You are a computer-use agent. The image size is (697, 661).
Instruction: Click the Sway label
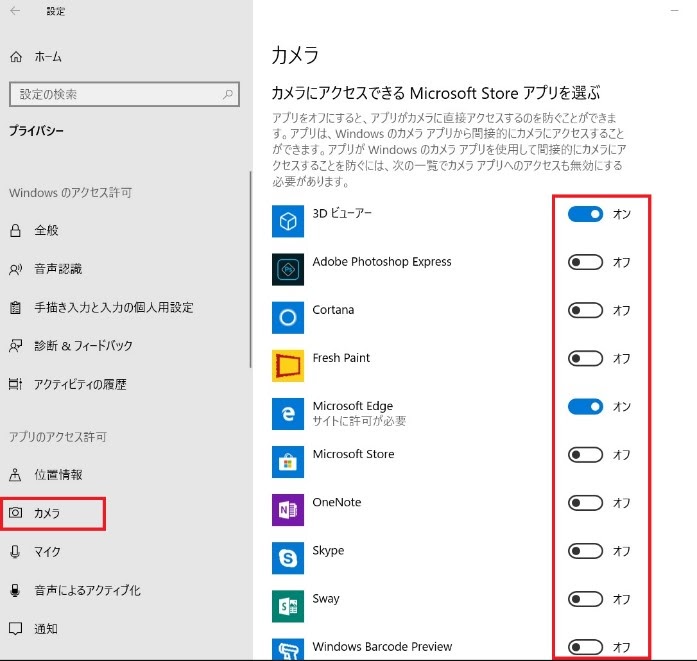coord(326,599)
